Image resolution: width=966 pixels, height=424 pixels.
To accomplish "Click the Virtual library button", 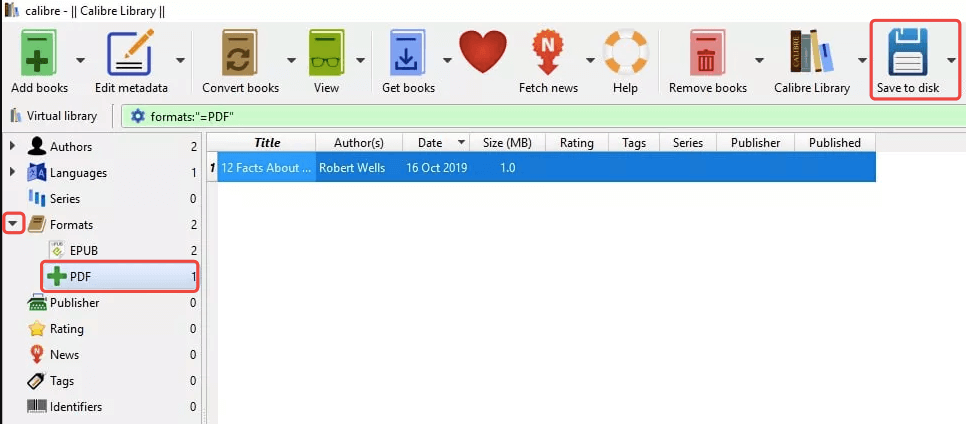I will point(54,116).
